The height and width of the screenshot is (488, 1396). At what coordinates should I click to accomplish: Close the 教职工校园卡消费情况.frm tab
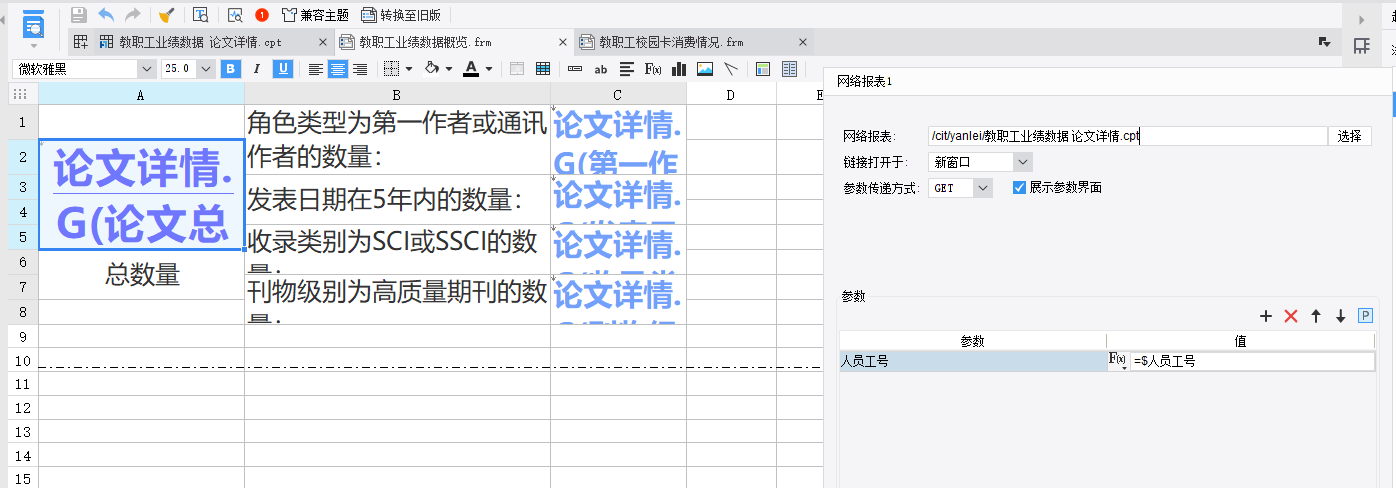click(x=802, y=42)
